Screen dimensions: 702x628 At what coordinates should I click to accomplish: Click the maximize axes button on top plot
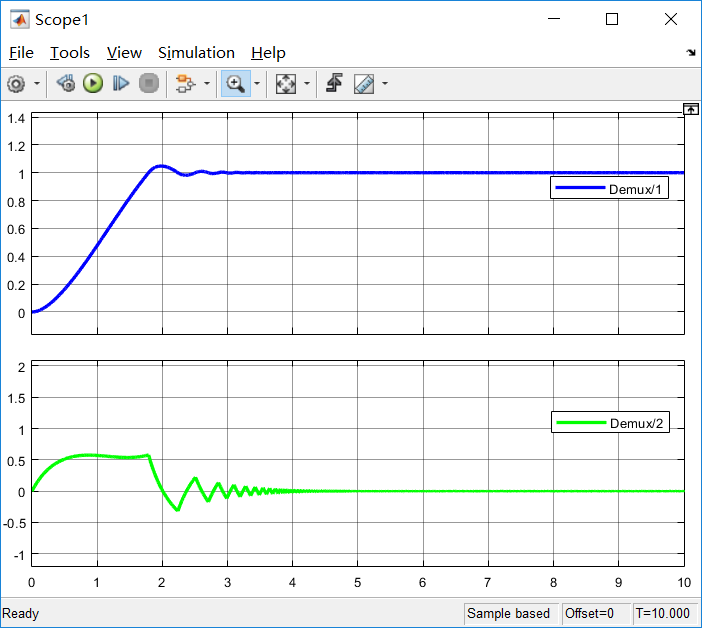coord(691,109)
